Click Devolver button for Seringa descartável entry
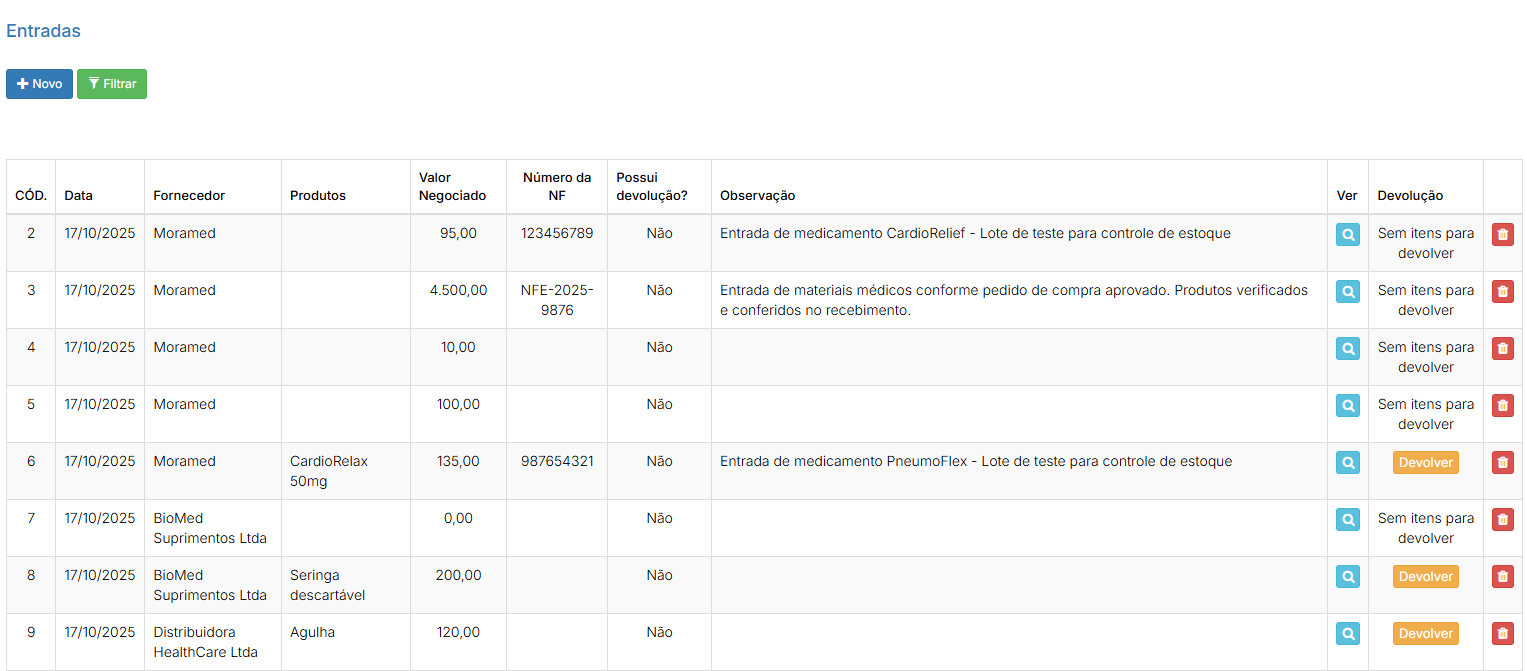This screenshot has height=671, width=1527. coord(1425,577)
